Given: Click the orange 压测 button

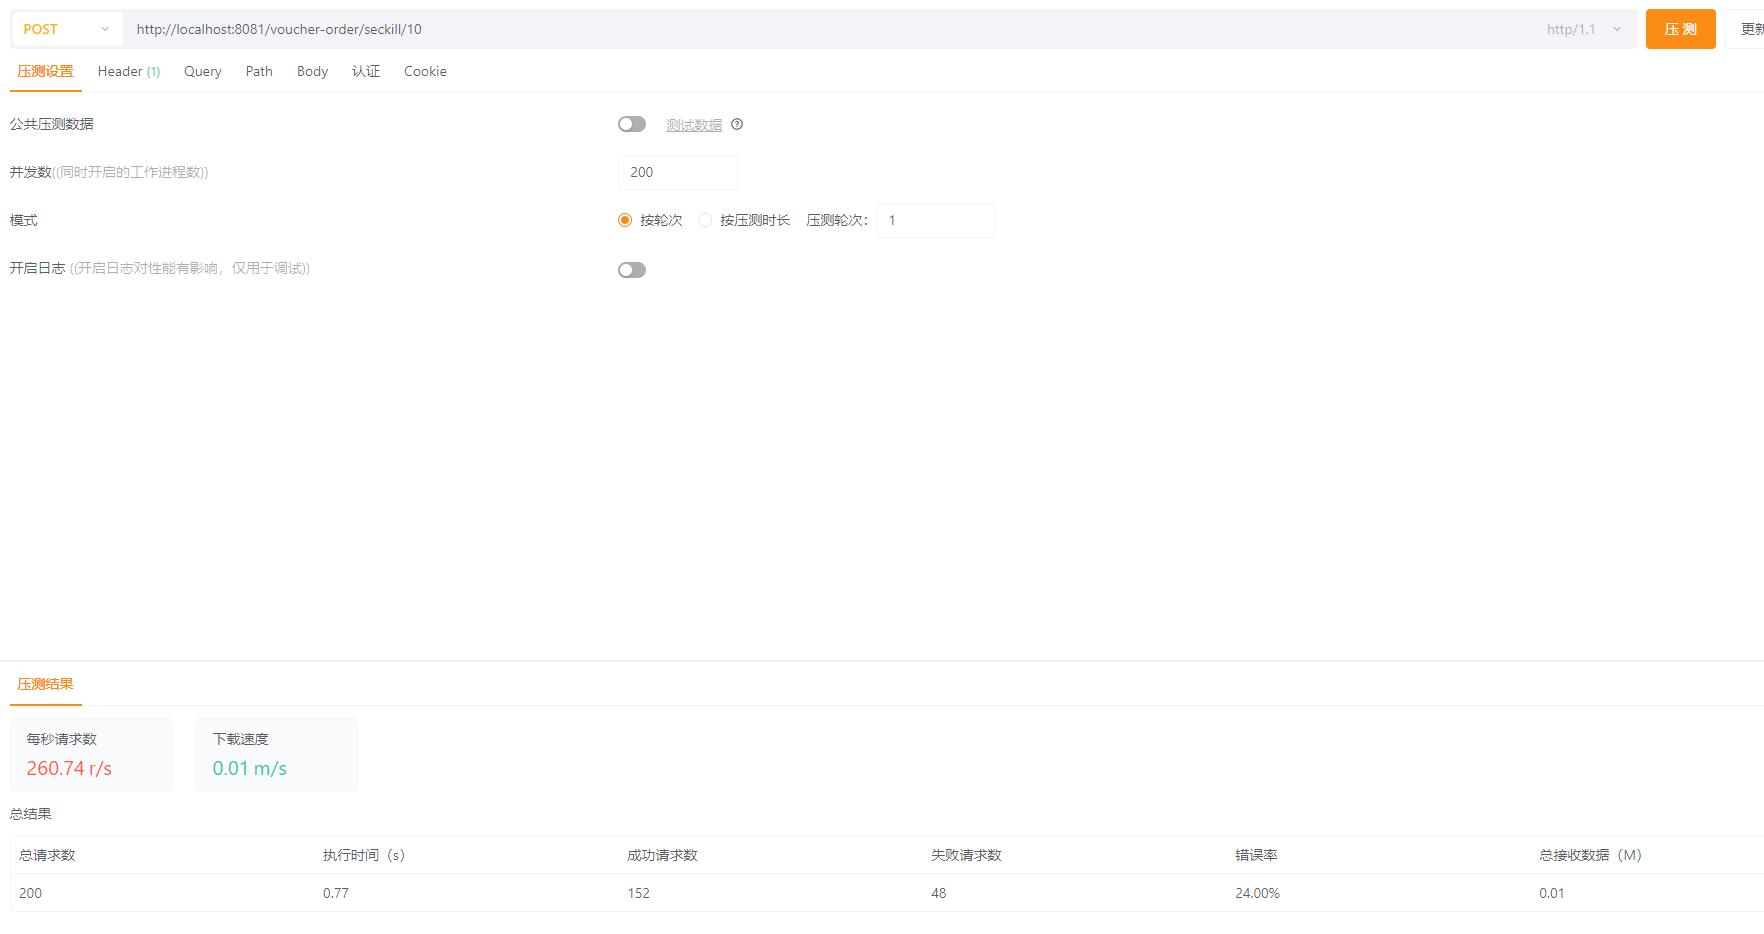Looking at the screenshot, I should tap(1680, 29).
